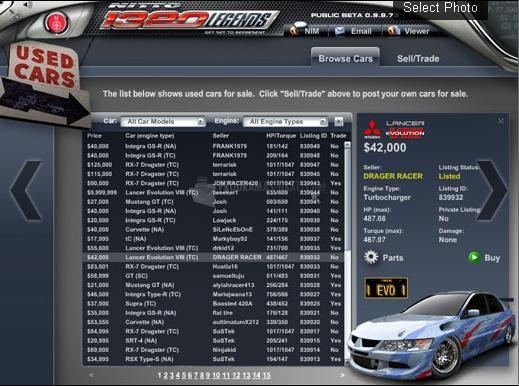This screenshot has width=519, height=386.
Task: Open Parts via the gear icon
Action: (371, 257)
